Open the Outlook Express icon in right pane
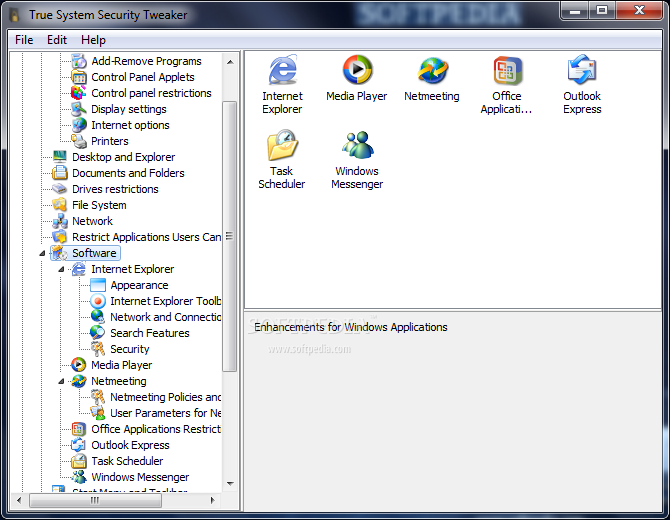 (x=582, y=70)
